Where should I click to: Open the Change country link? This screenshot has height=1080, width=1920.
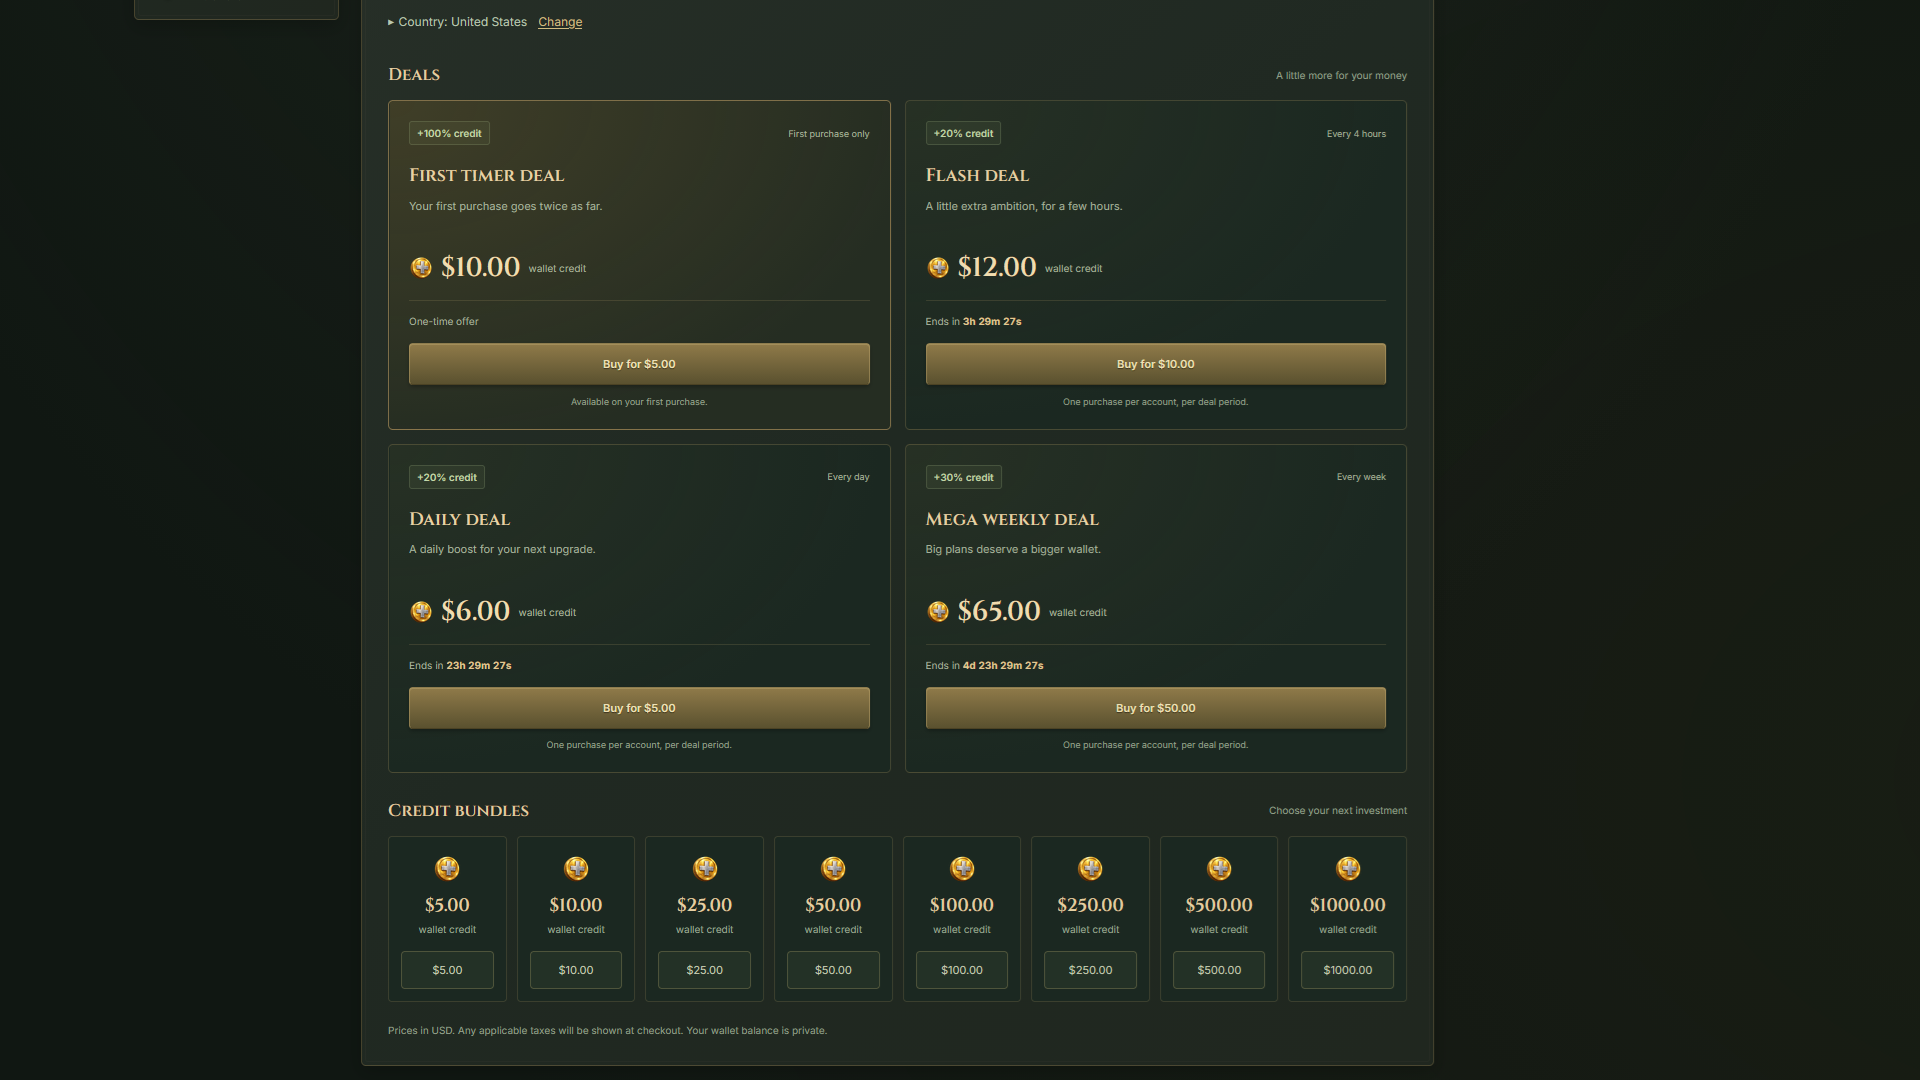(560, 22)
